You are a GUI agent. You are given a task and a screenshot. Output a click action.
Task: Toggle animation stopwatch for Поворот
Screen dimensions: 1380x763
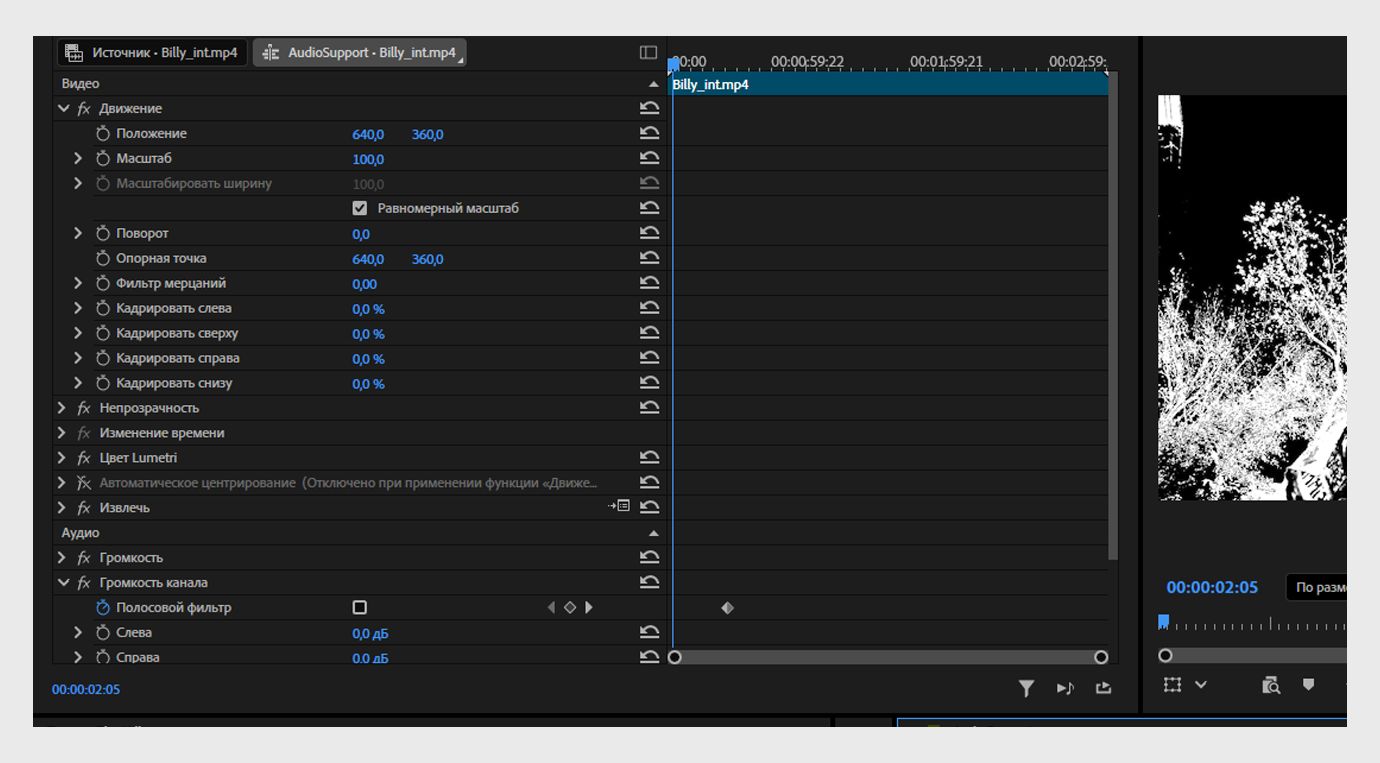[102, 233]
